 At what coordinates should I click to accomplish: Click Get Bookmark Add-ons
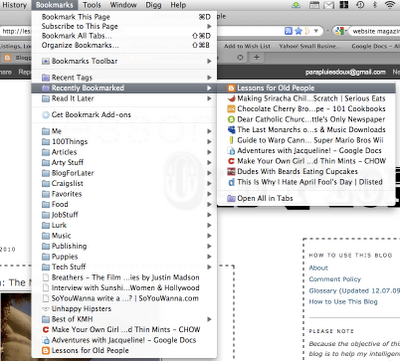click(124, 115)
